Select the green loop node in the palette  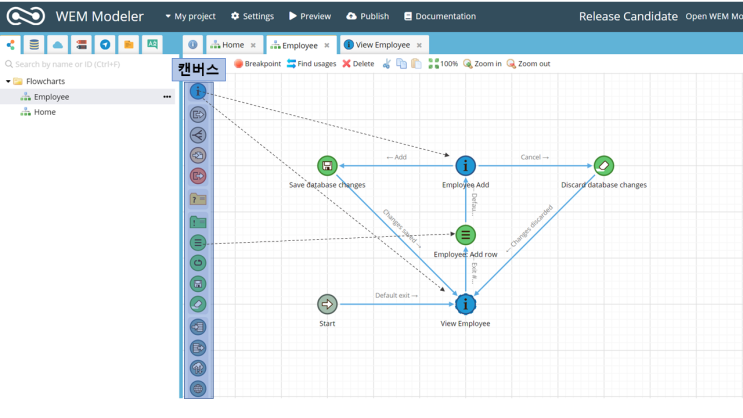click(198, 263)
